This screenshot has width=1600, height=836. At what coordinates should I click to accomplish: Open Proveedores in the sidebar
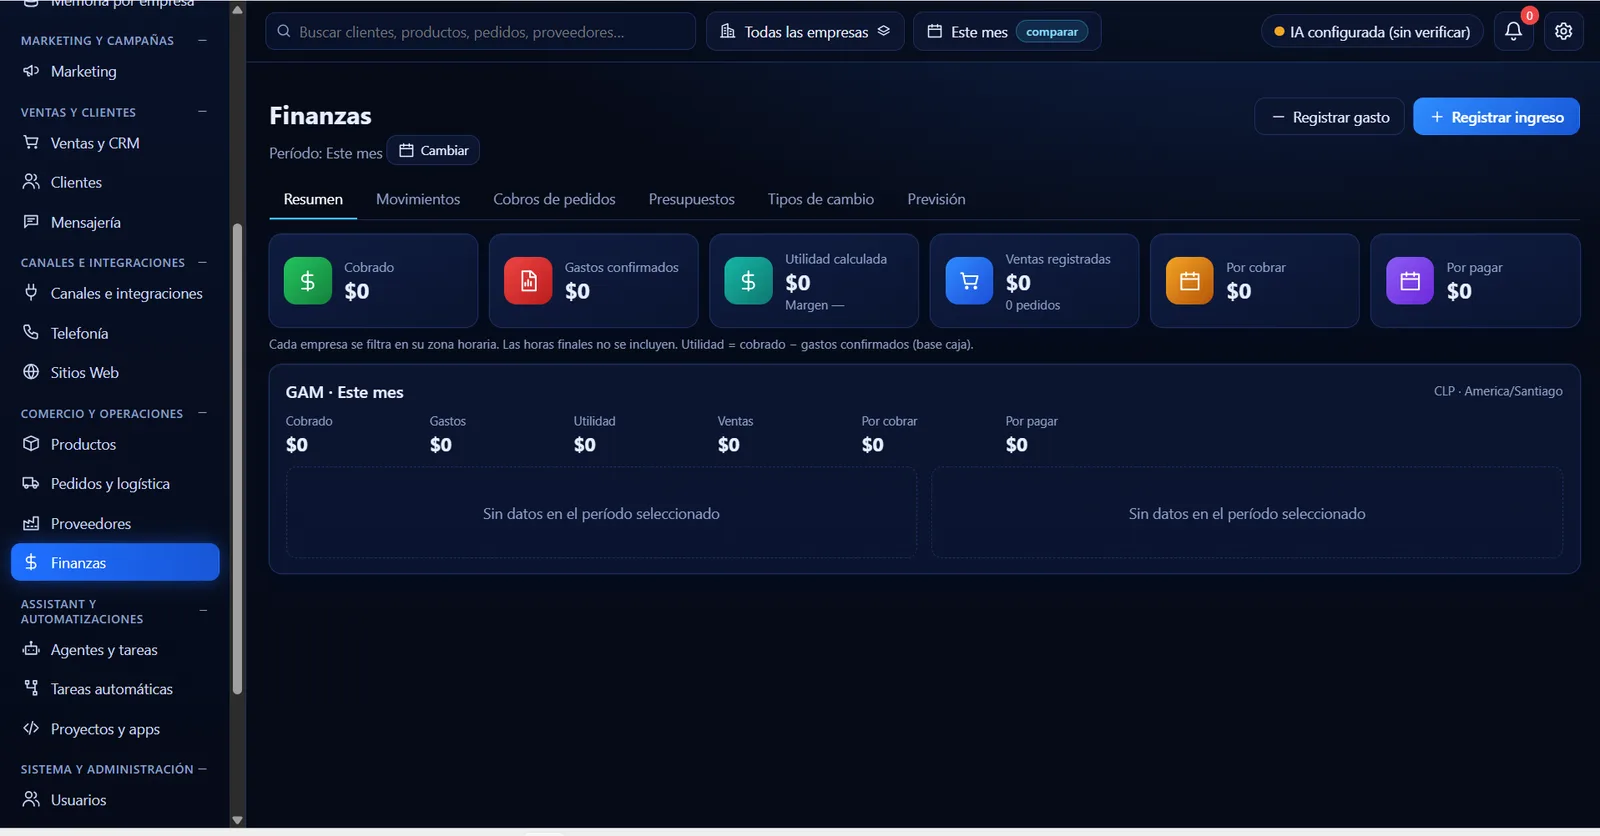pos(115,523)
